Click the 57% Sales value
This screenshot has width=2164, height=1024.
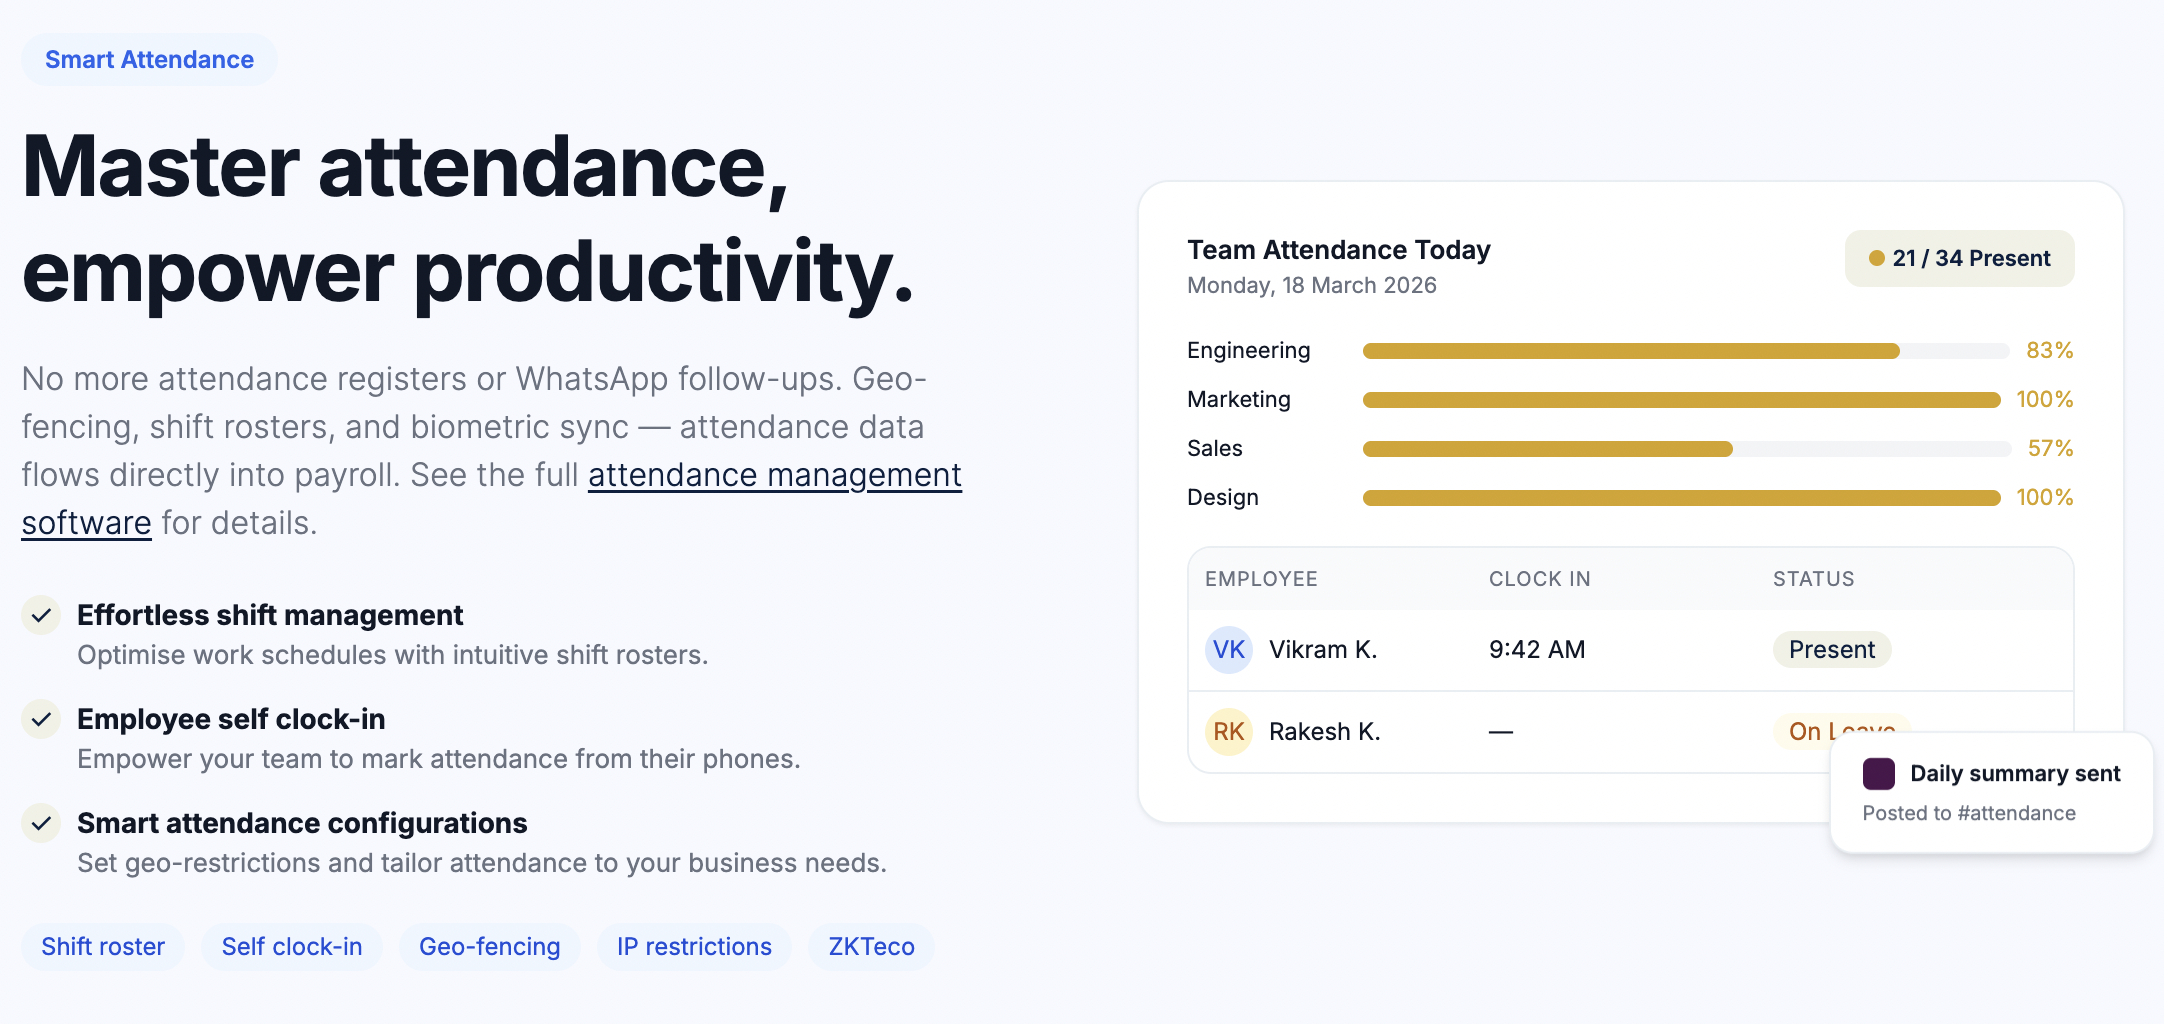click(2050, 449)
